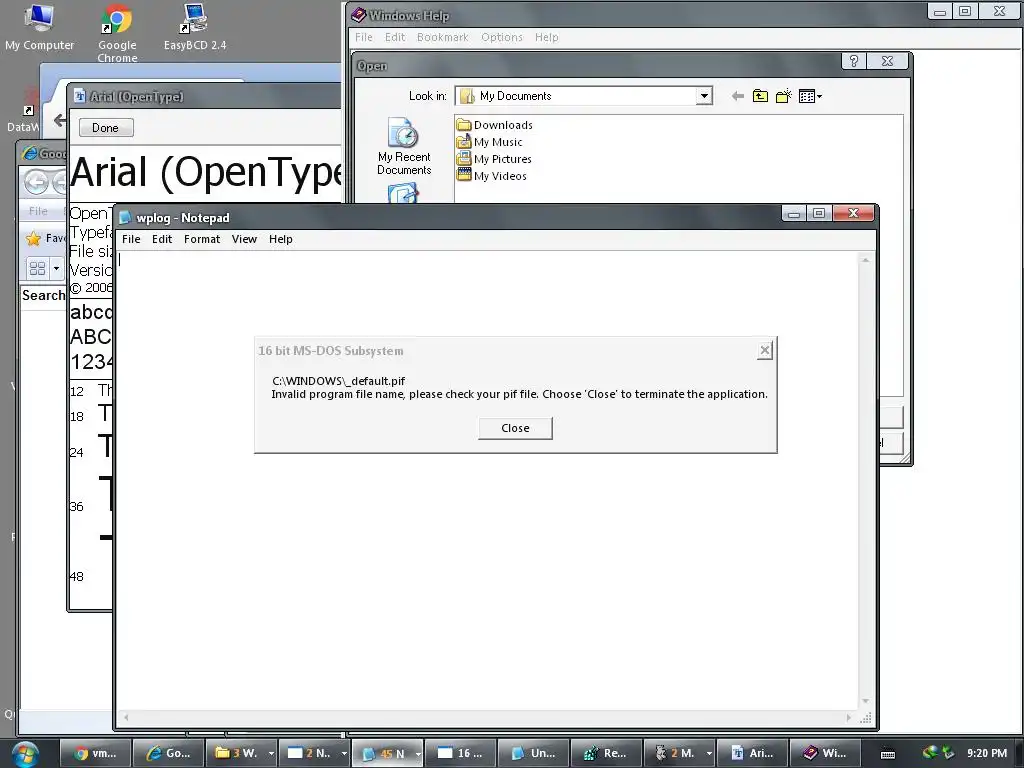Viewport: 1024px width, 768px height.
Task: Open the Quick Tabs dropdown arrow in Internet Explorer
Action: 56,268
